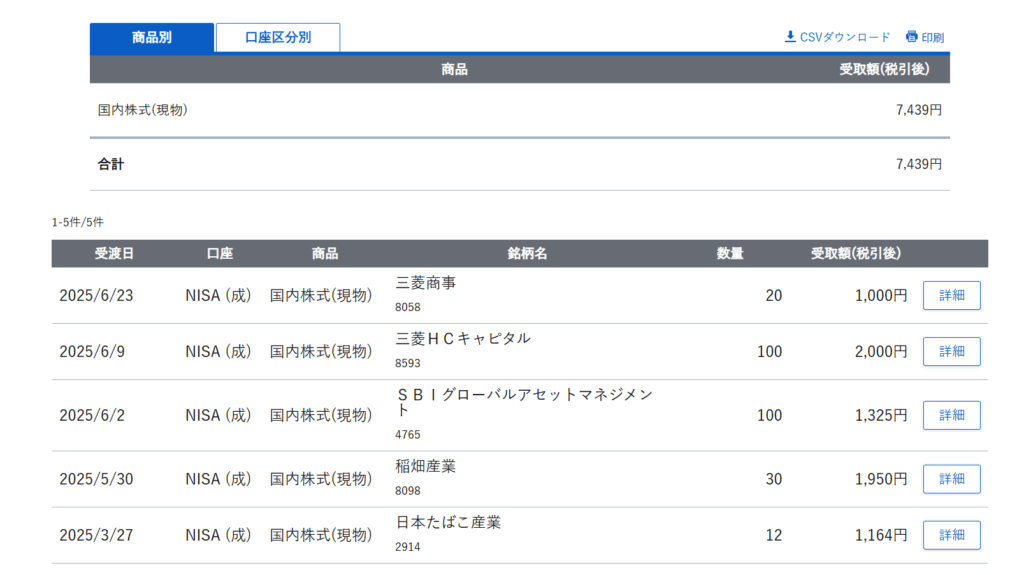The image size is (1024, 575).
Task: Switch to the 口座区分別 tab
Action: click(278, 37)
